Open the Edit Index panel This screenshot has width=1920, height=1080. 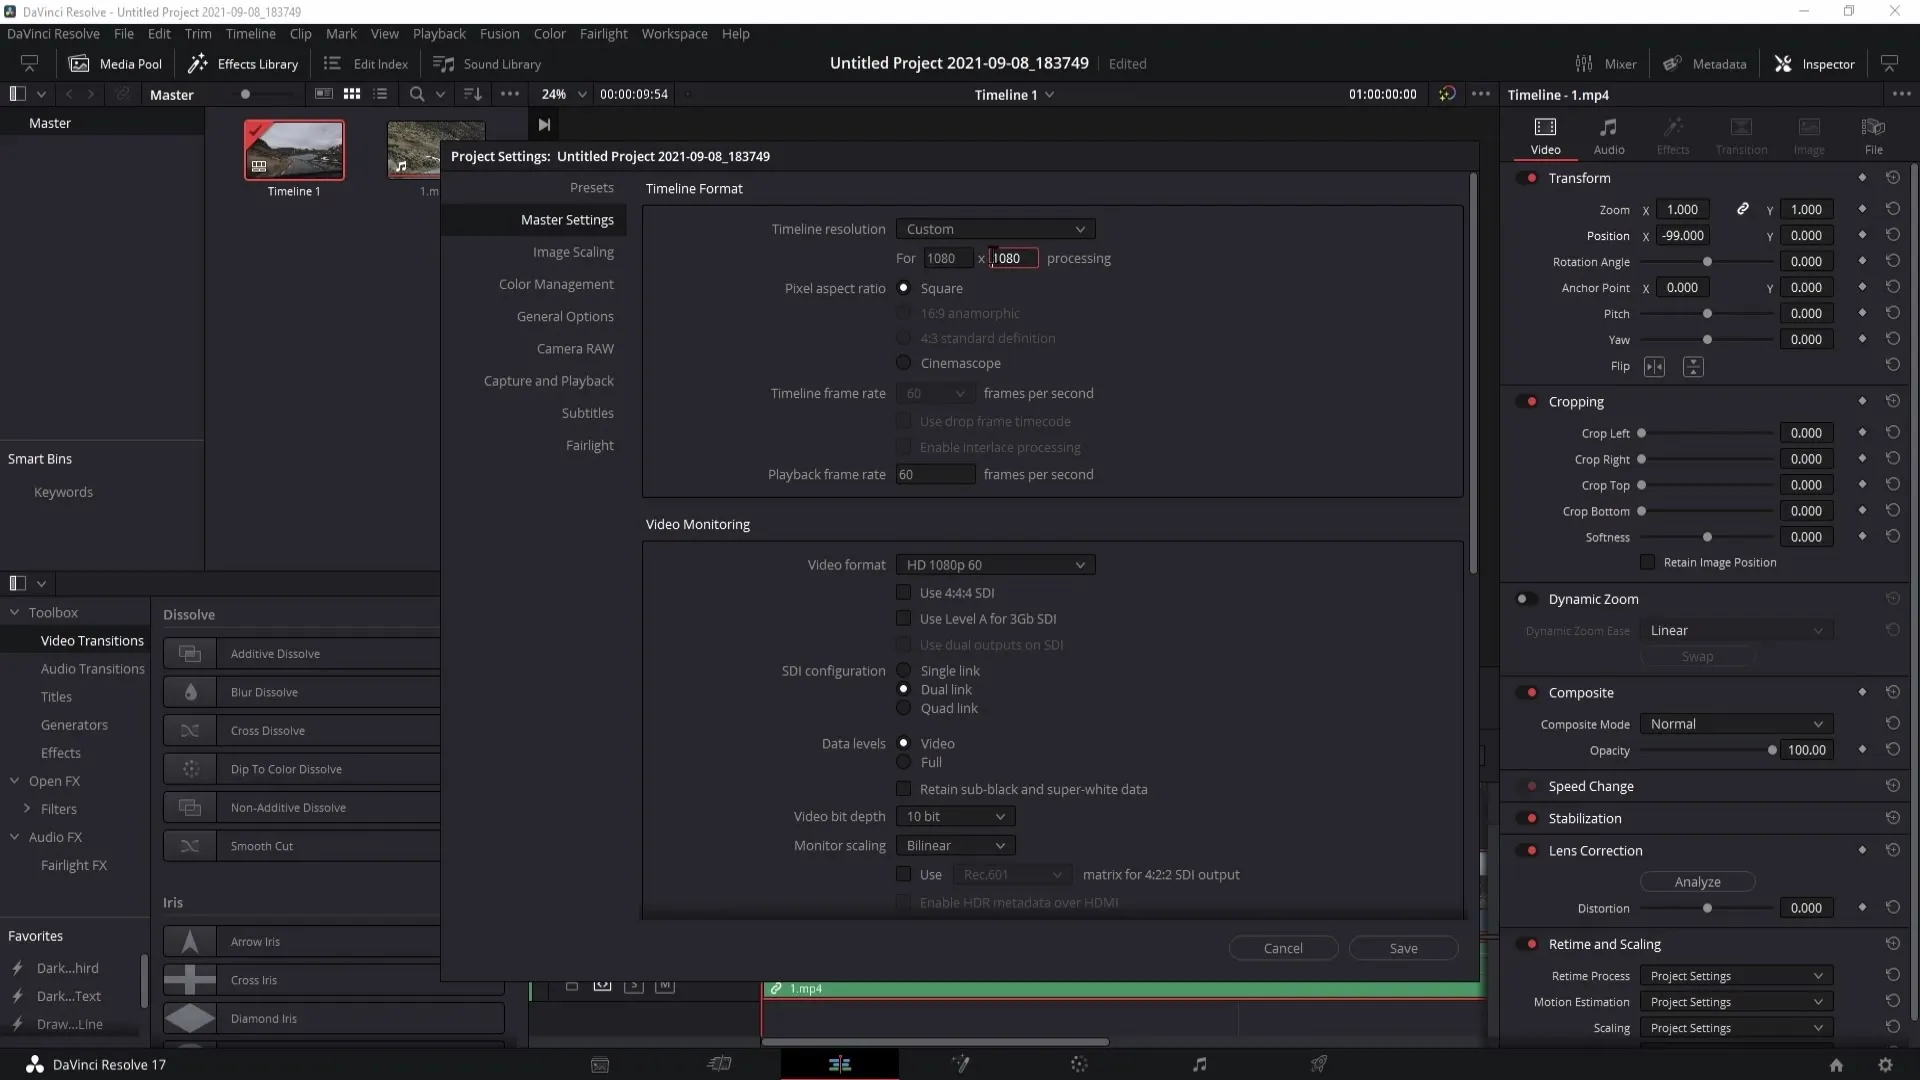[365, 64]
